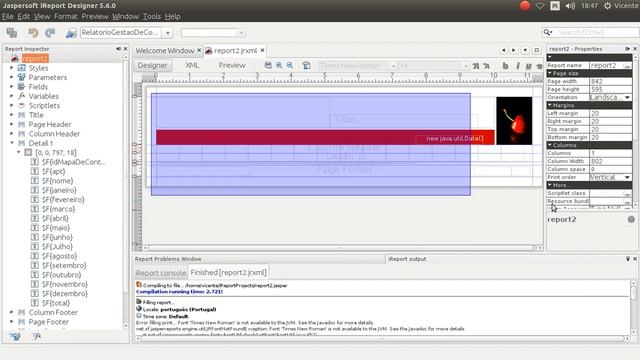This screenshot has height=360, width=640.
Task: Switch to the Welcome Window tab
Action: [164, 51]
